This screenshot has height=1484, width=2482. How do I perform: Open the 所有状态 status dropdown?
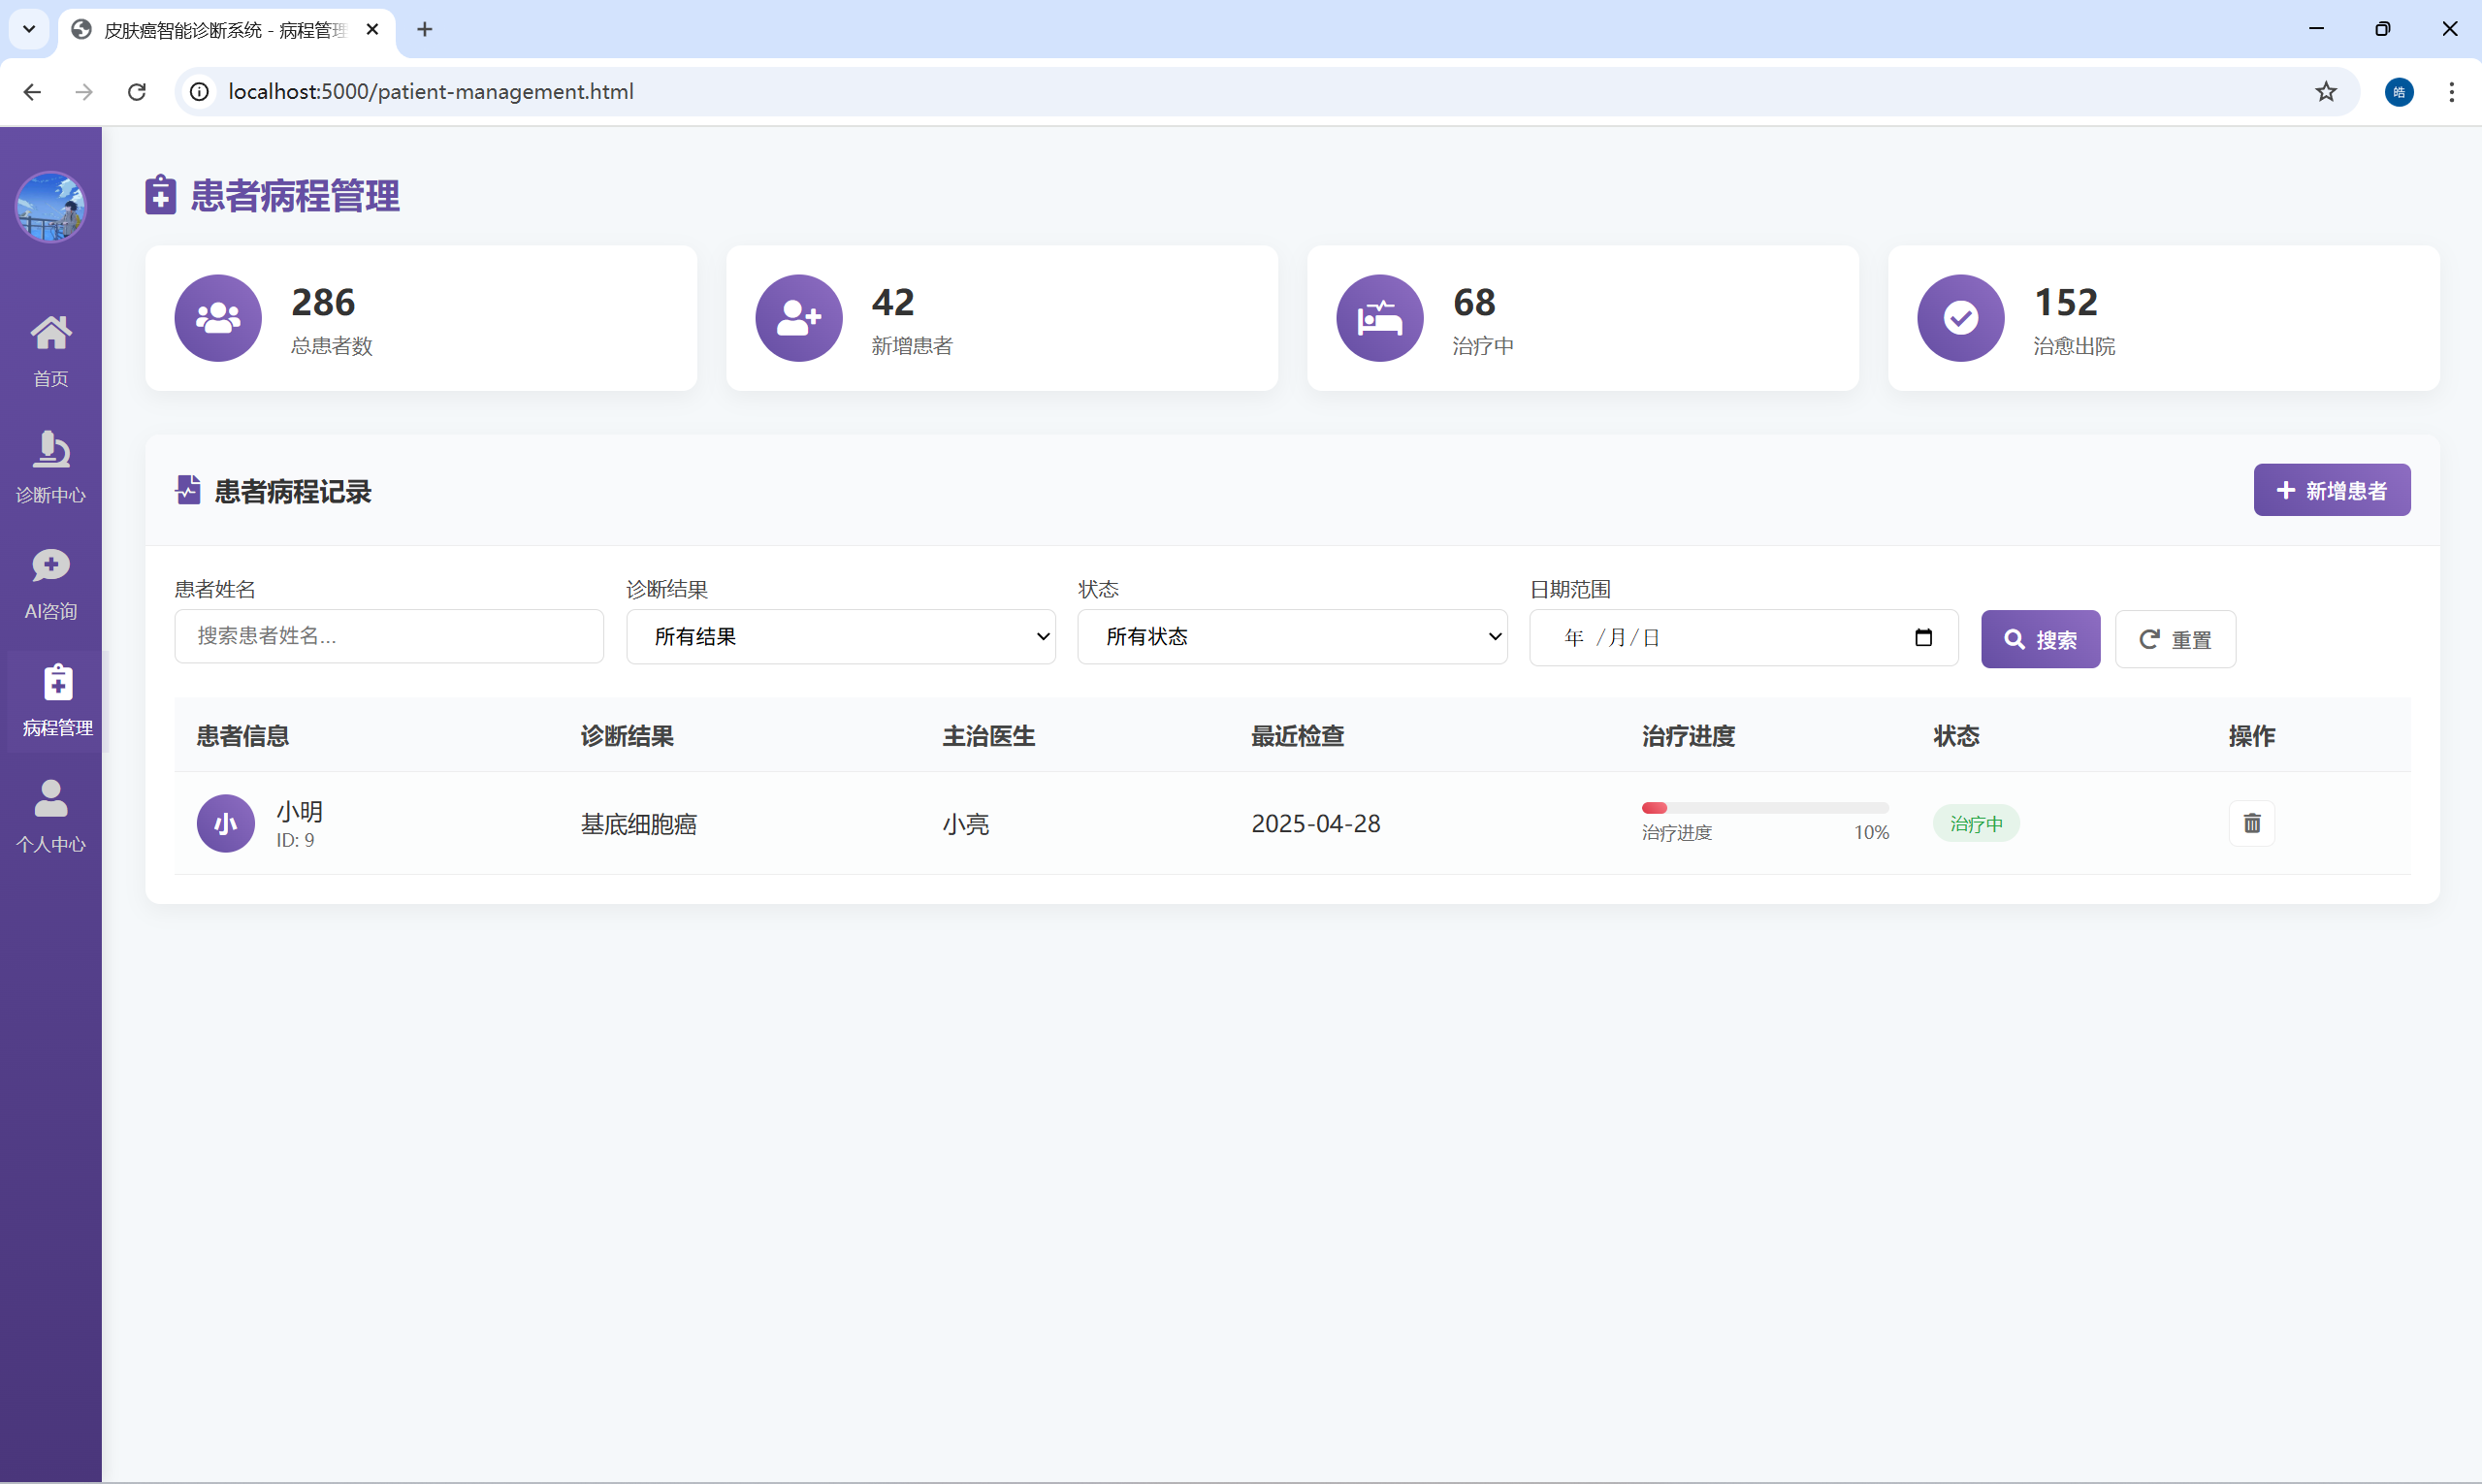(1292, 636)
